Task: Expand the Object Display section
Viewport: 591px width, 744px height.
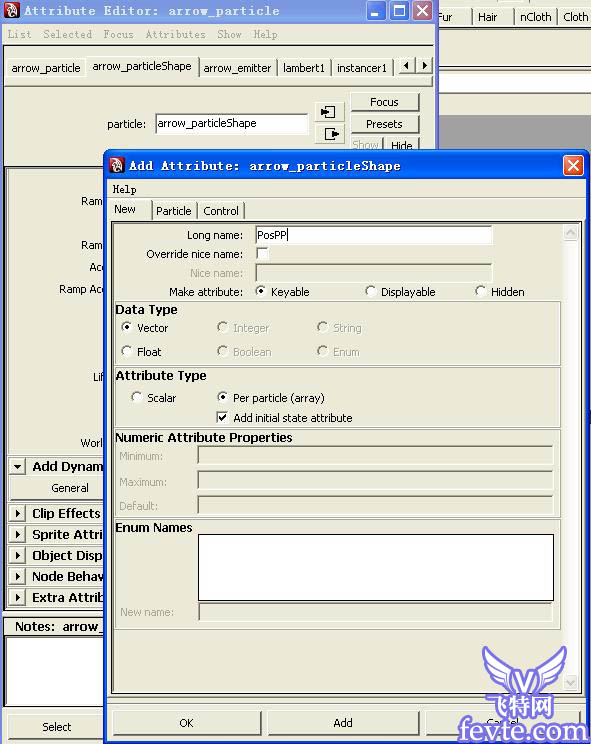Action: (18, 555)
